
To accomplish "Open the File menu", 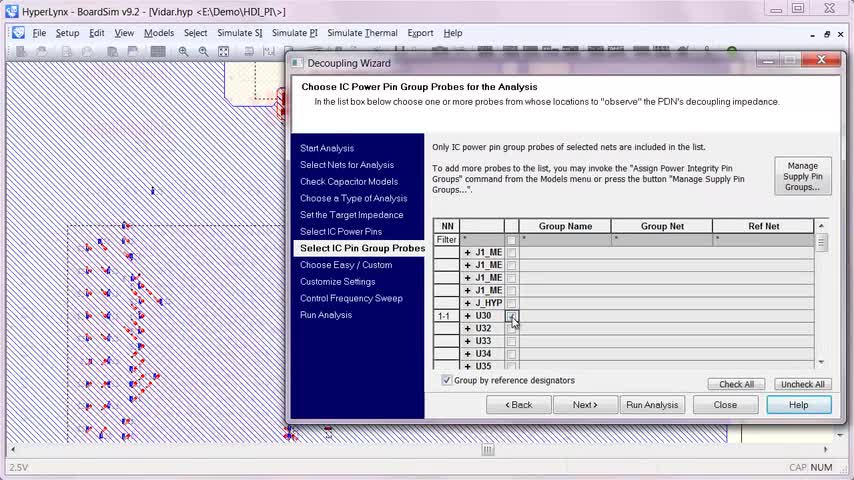I will click(39, 33).
